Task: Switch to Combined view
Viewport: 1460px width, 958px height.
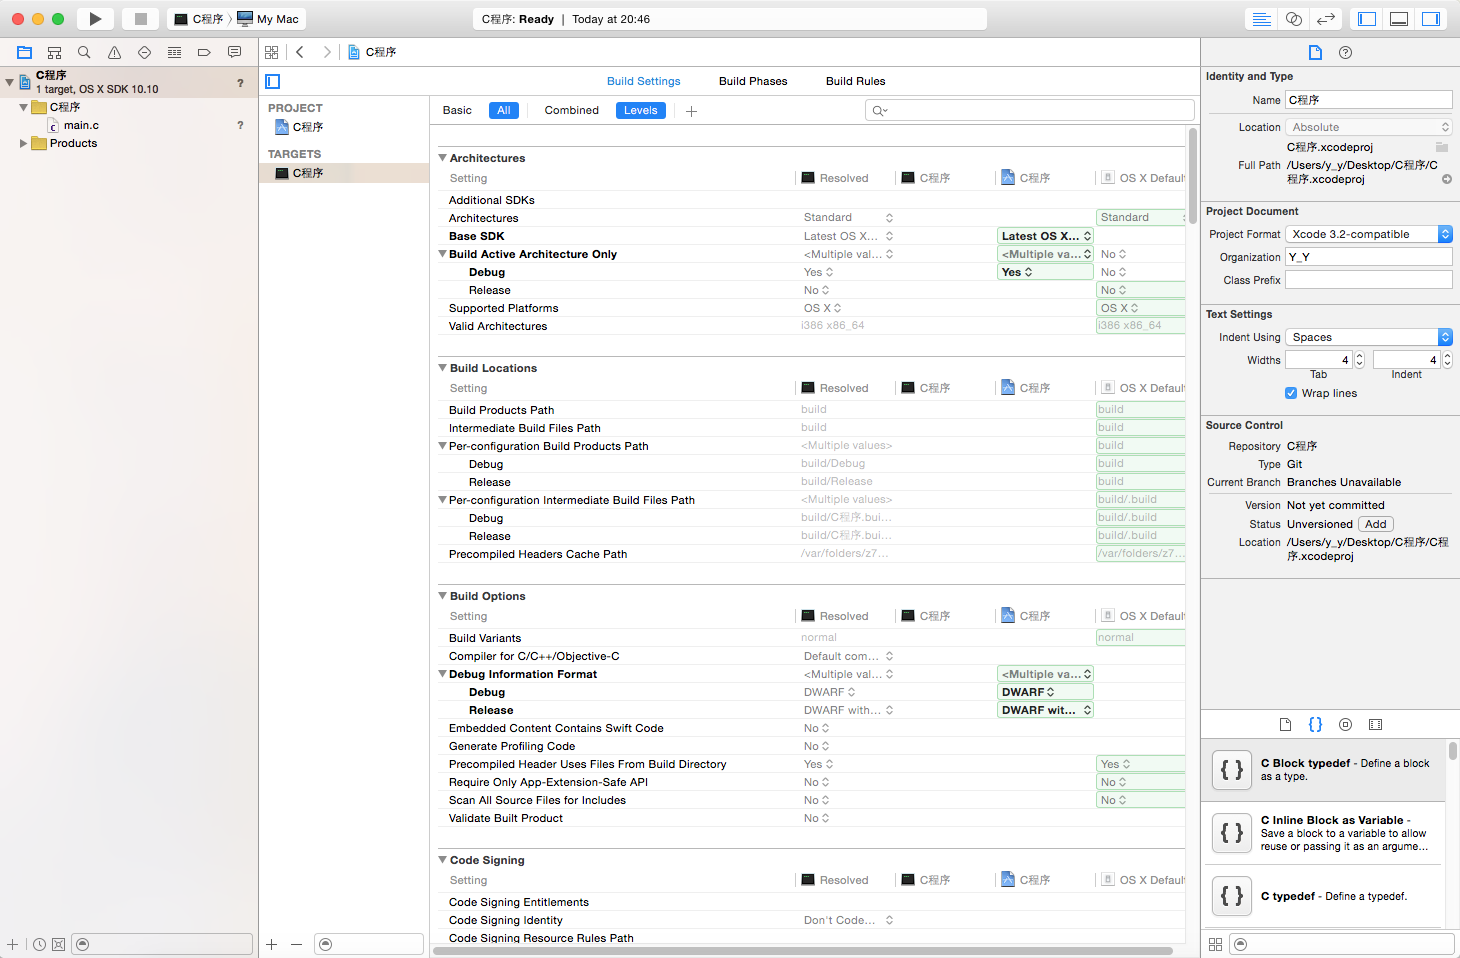Action: point(571,110)
